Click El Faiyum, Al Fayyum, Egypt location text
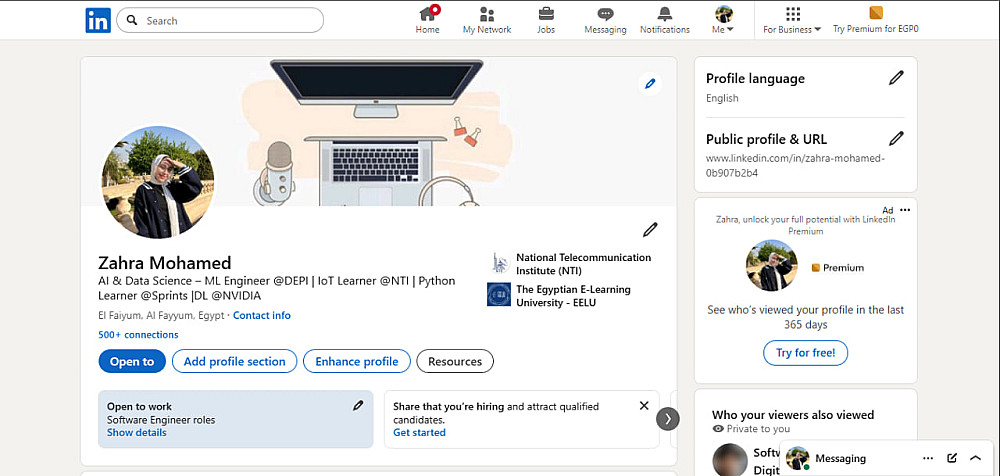Screen dimensions: 1000x476 click(161, 315)
